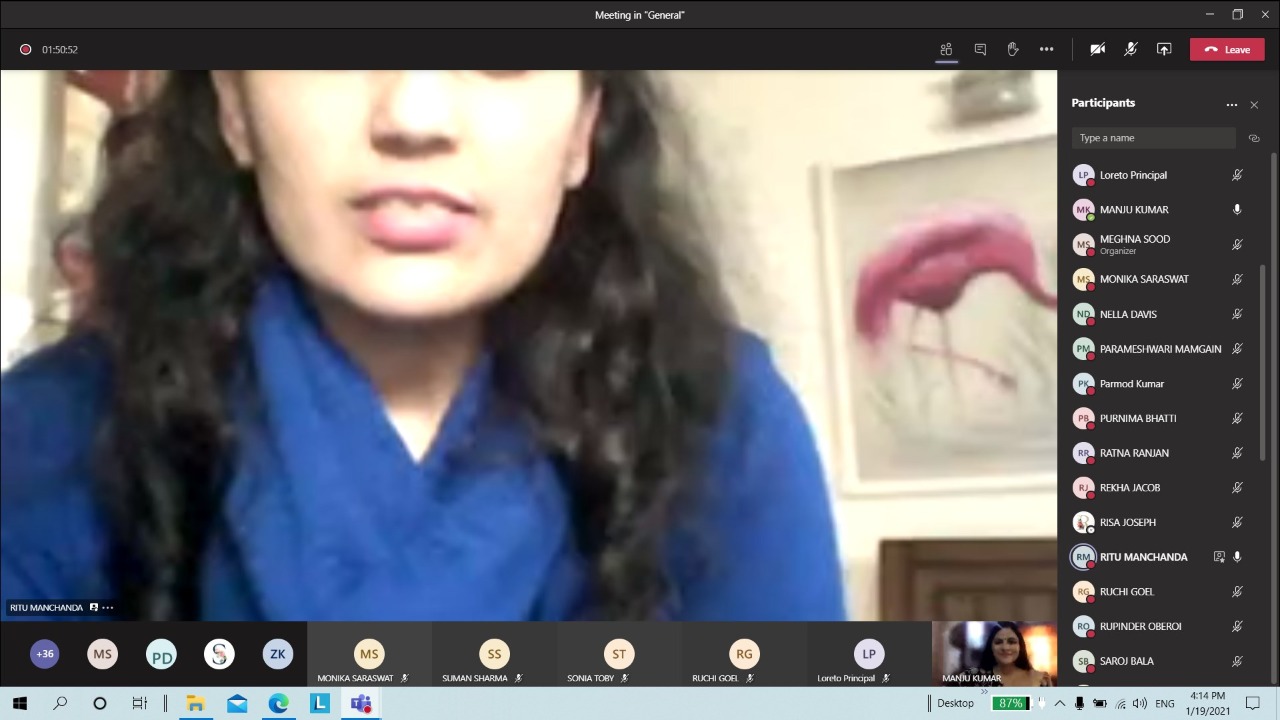
Task: Click the share invite link icon
Action: point(1254,138)
